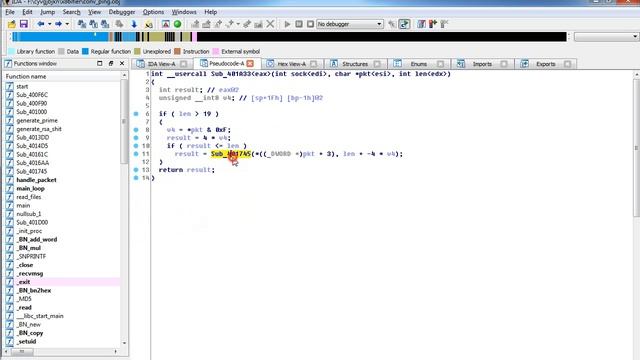This screenshot has height=360, width=640.
Task: Toggle breakpoint dot on line 6
Action: tap(136, 113)
